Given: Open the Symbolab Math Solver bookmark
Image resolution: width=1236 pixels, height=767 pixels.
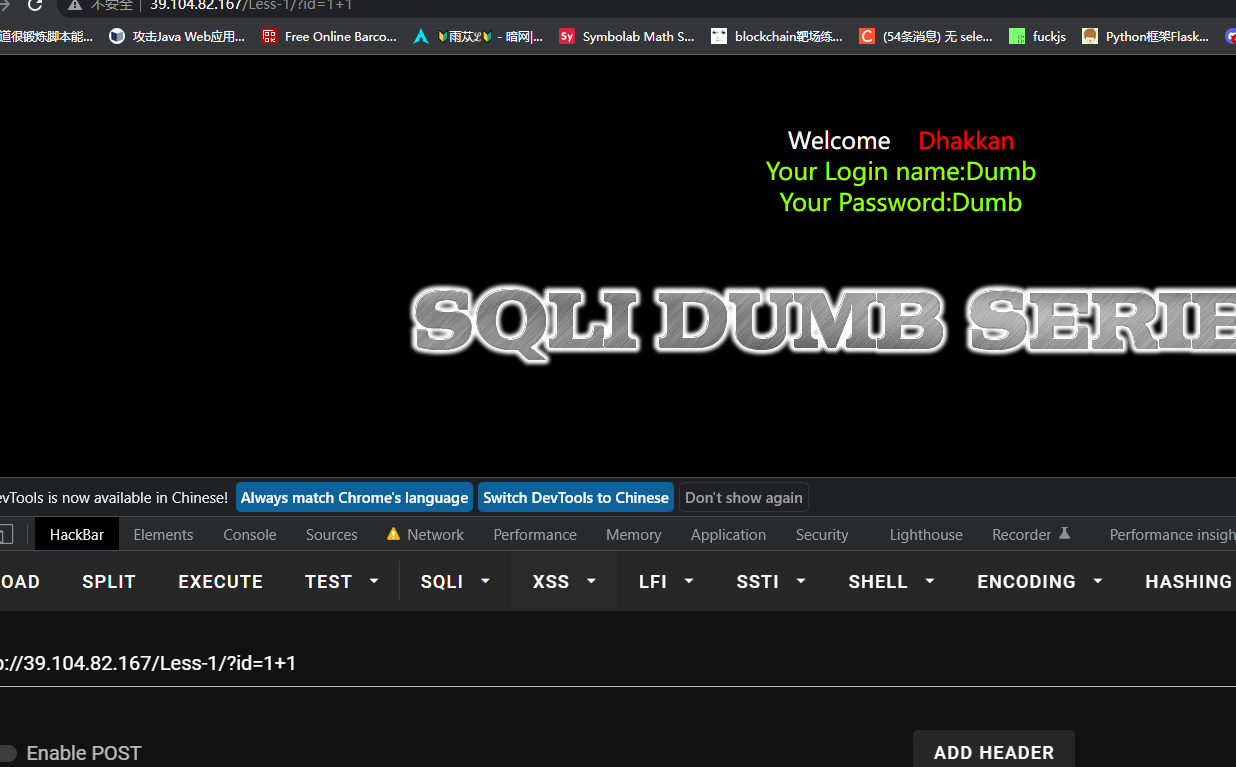Looking at the screenshot, I should [626, 36].
